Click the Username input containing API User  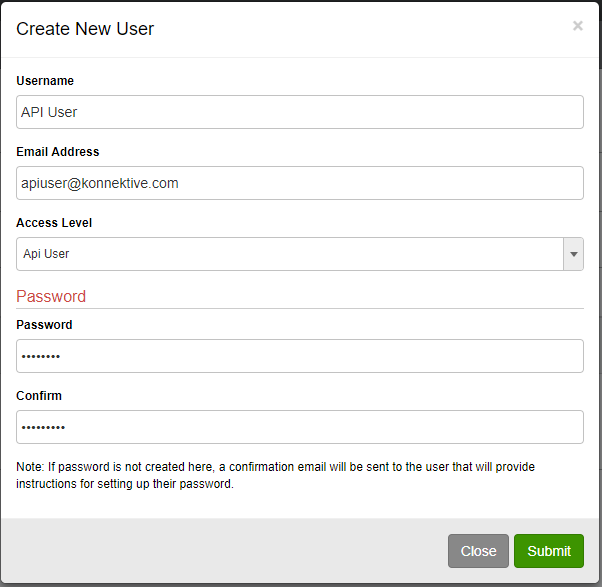pos(299,112)
